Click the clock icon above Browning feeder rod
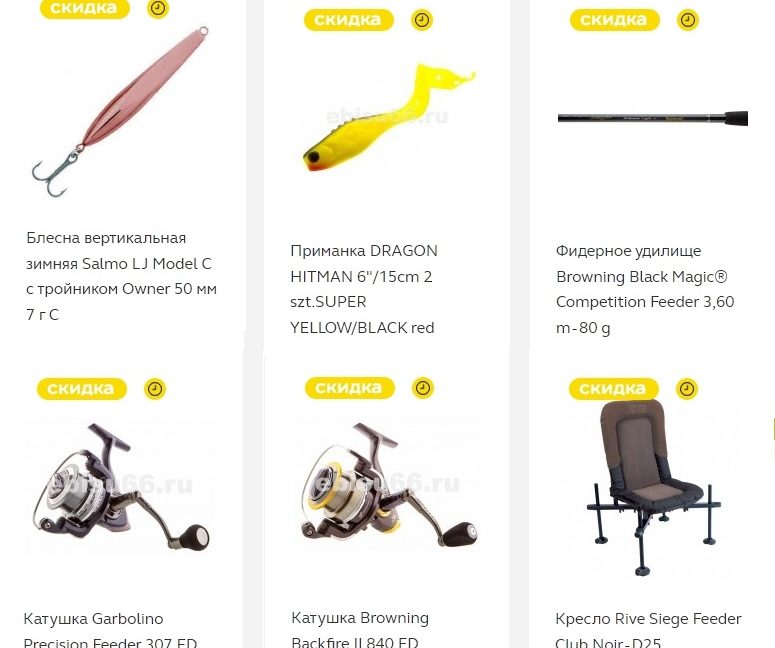775x648 pixels. click(x=688, y=20)
